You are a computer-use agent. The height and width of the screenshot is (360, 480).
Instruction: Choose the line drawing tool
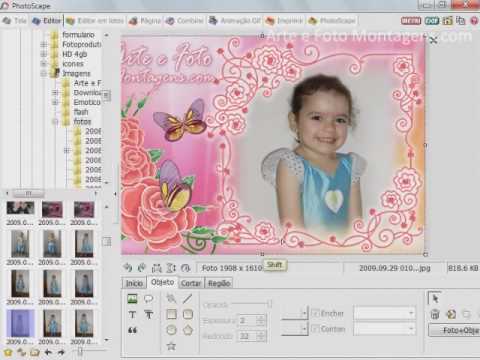pos(188,299)
